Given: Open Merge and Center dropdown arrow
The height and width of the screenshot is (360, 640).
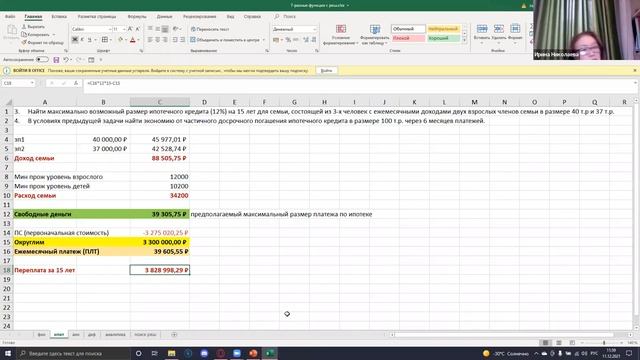Looking at the screenshot, I should tap(264, 40).
